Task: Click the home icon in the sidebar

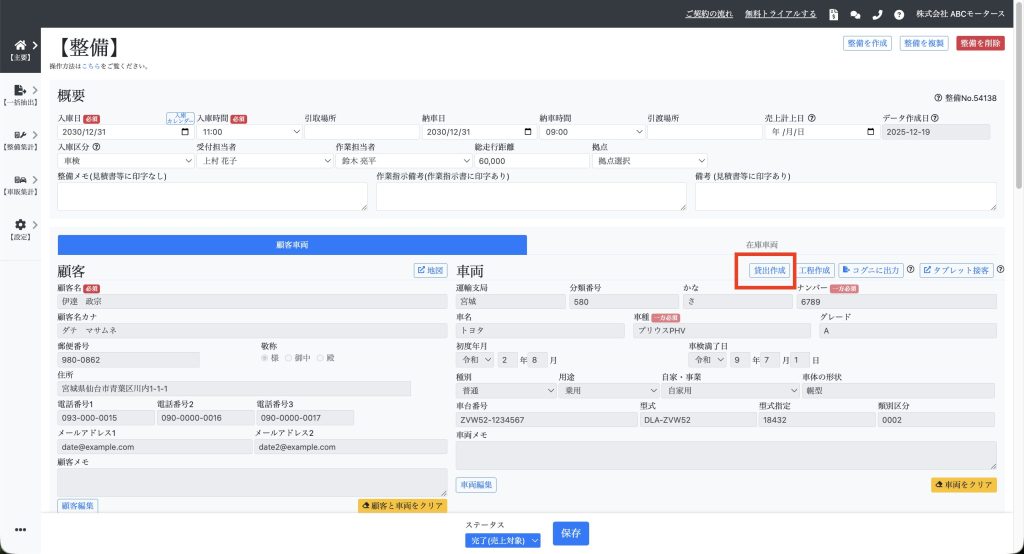Action: pyautogui.click(x=20, y=45)
